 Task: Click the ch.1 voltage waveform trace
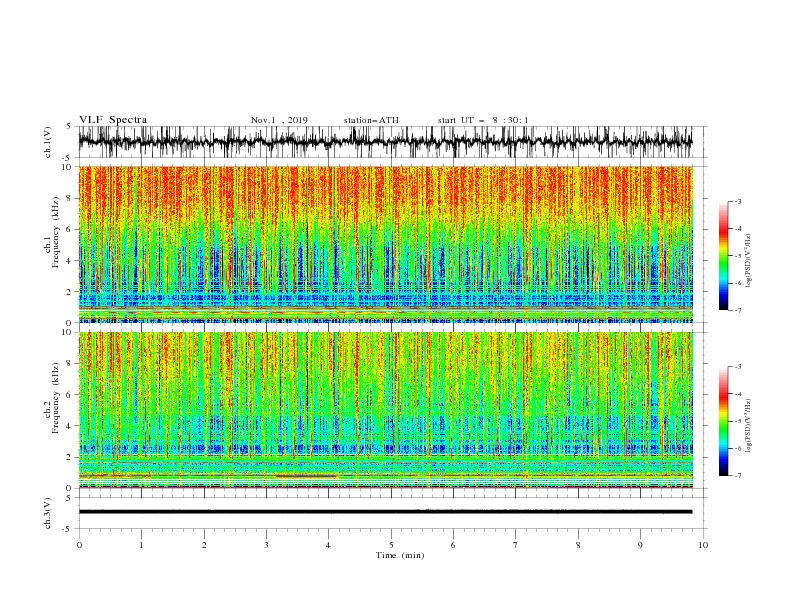(385, 142)
